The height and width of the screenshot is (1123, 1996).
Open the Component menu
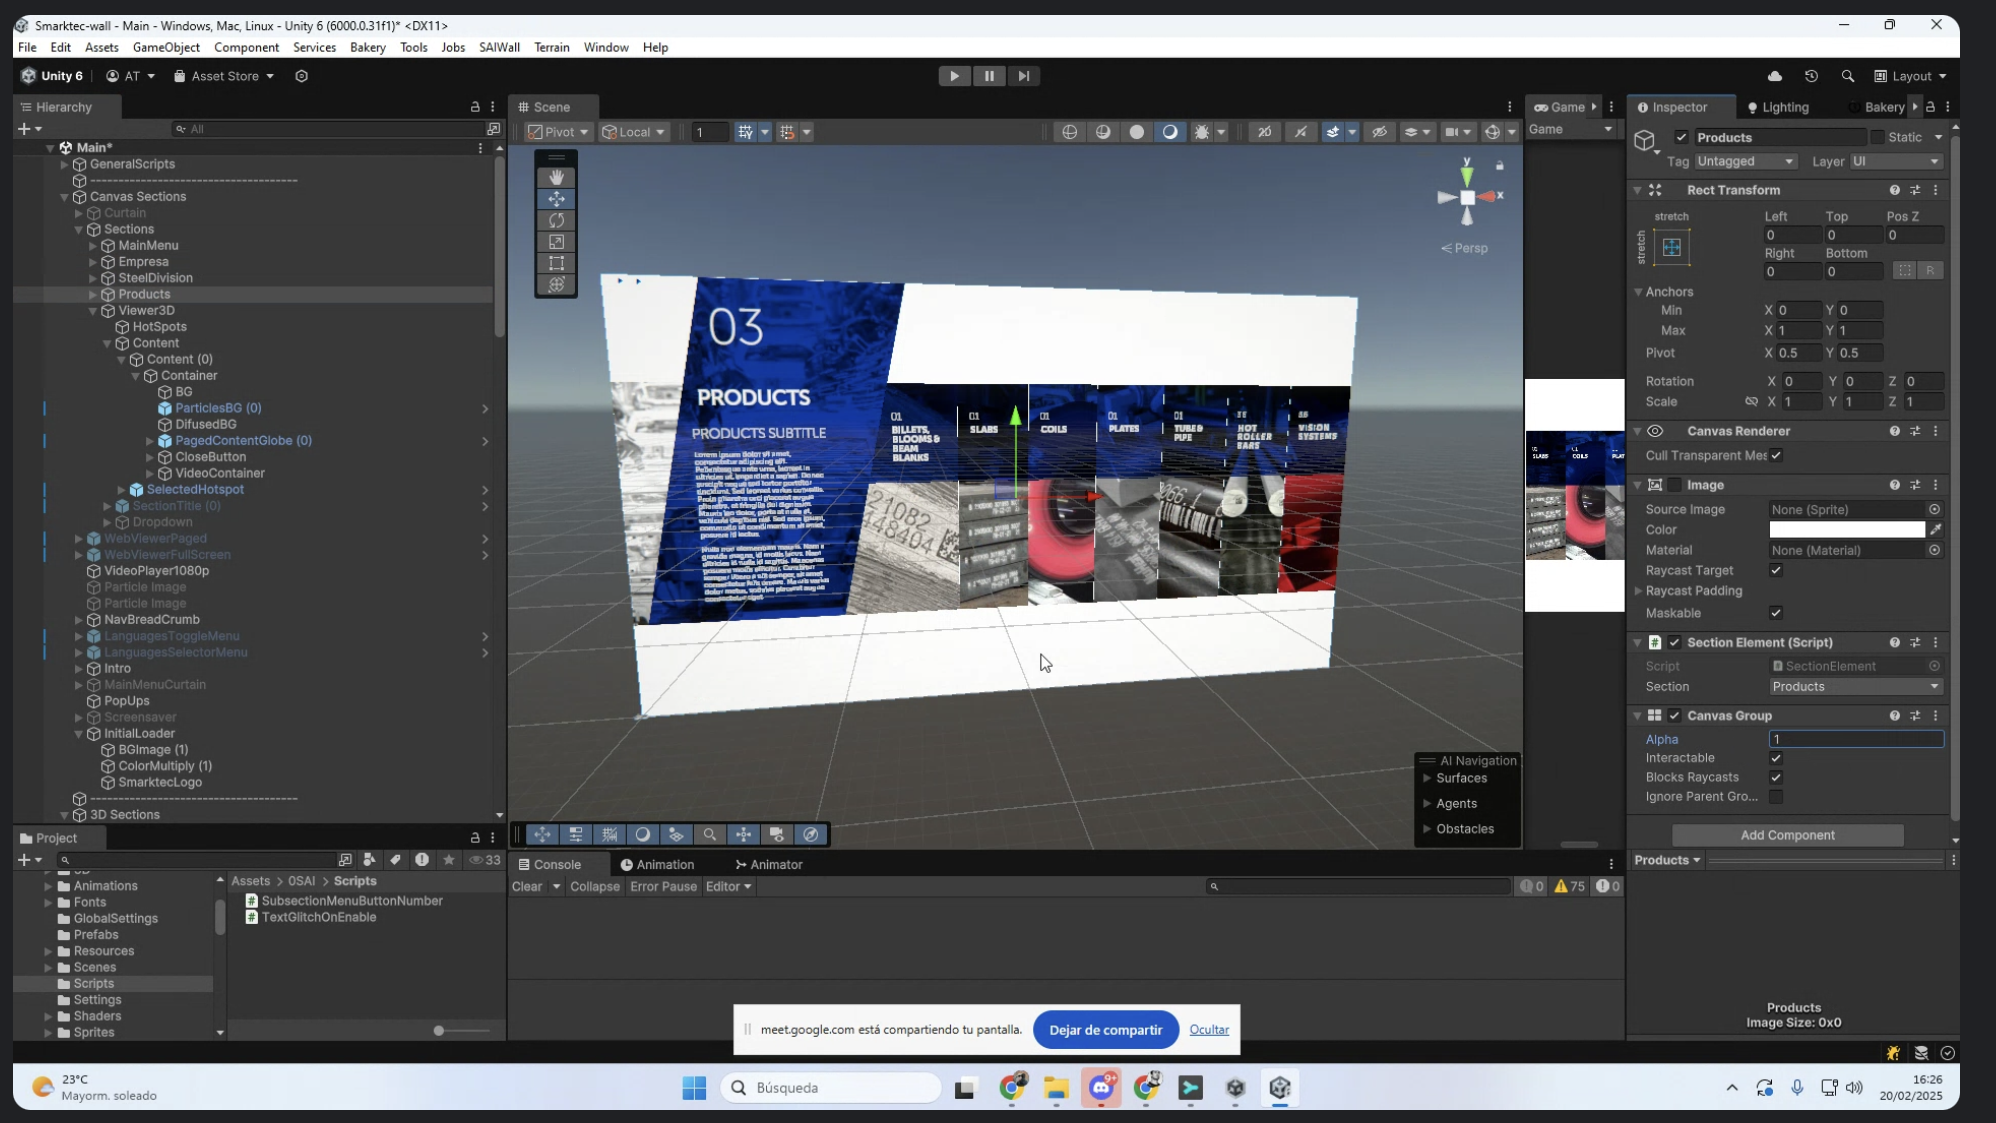(246, 48)
